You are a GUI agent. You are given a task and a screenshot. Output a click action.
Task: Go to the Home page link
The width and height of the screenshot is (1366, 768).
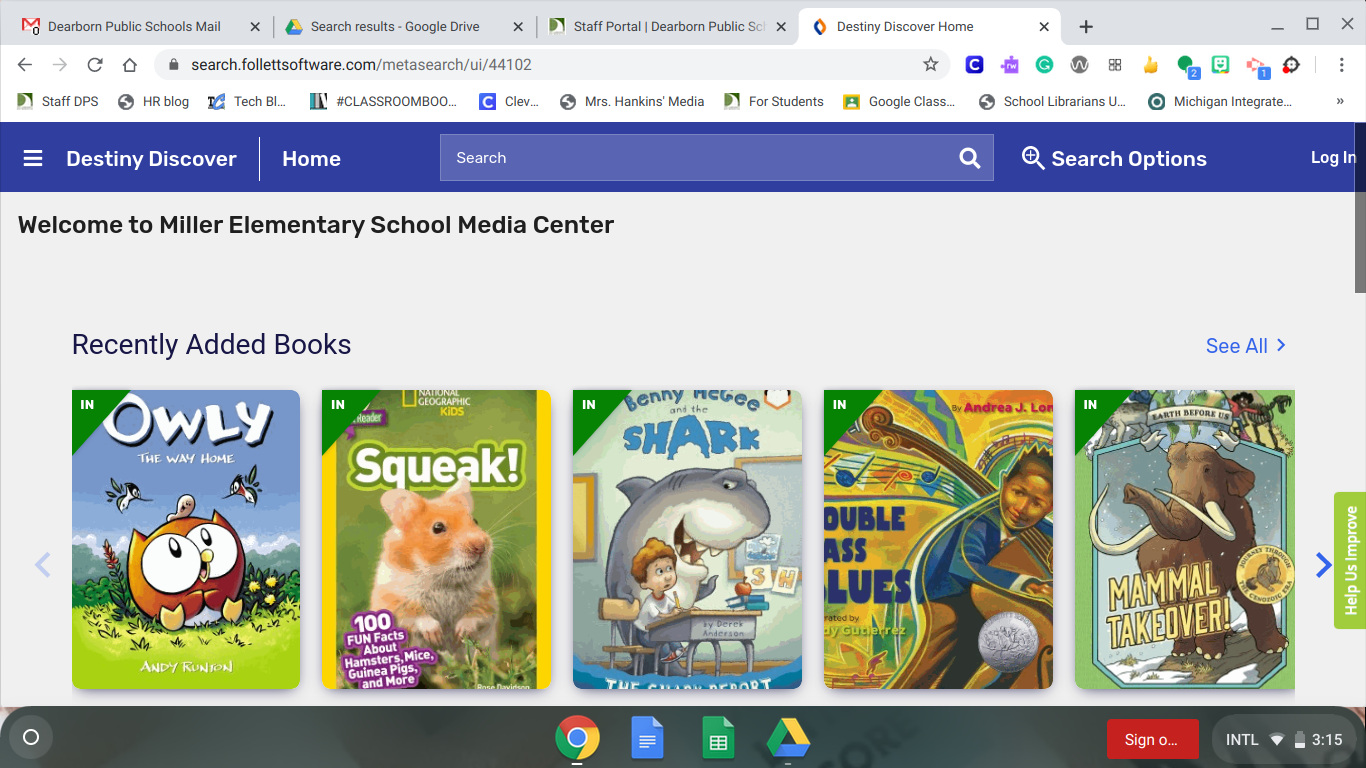pos(311,158)
